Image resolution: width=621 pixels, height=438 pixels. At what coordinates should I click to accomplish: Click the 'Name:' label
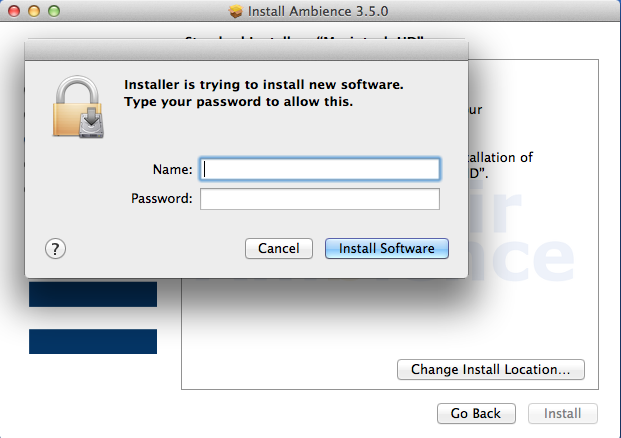pos(173,169)
